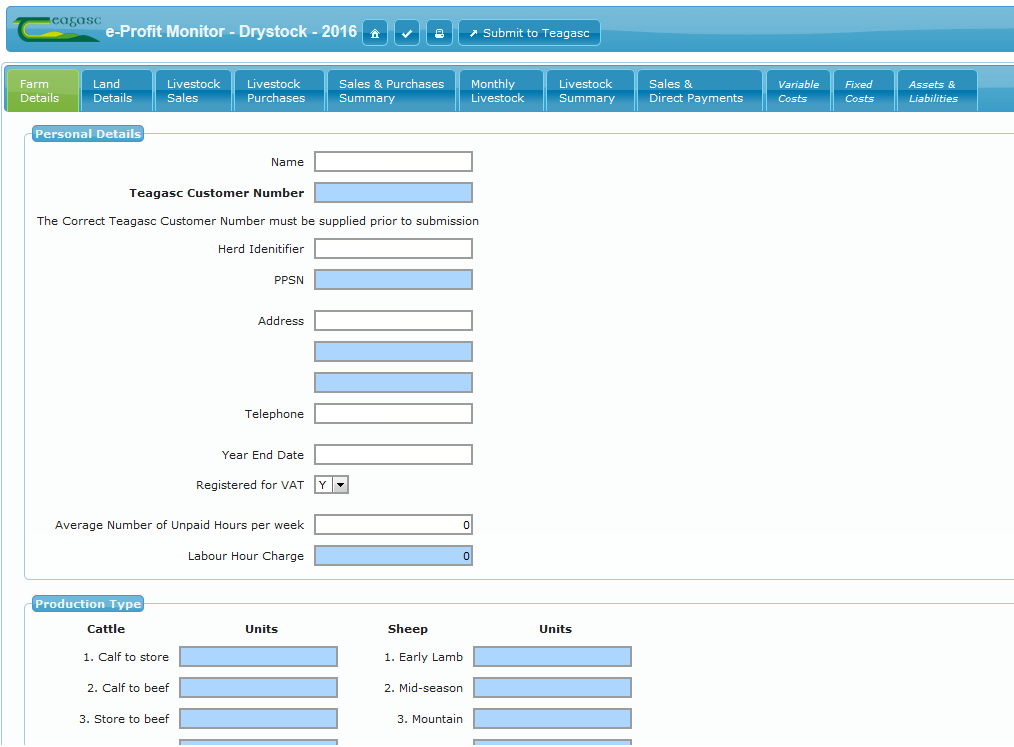
Task: Click the "Year End Date" label
Action: click(263, 455)
